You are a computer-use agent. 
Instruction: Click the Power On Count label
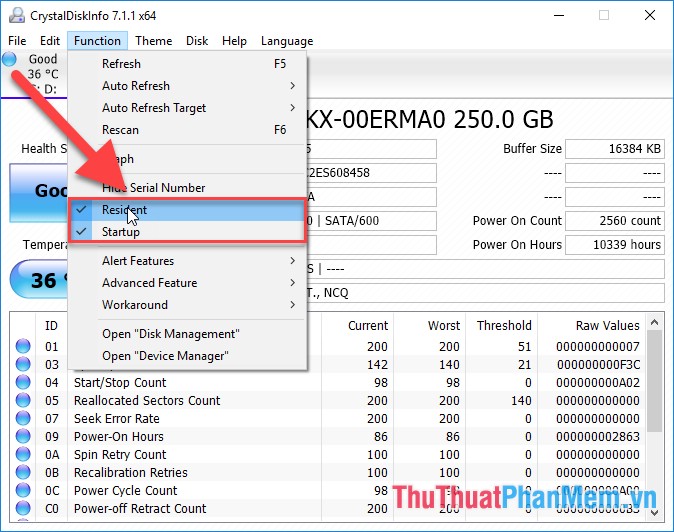(x=517, y=221)
